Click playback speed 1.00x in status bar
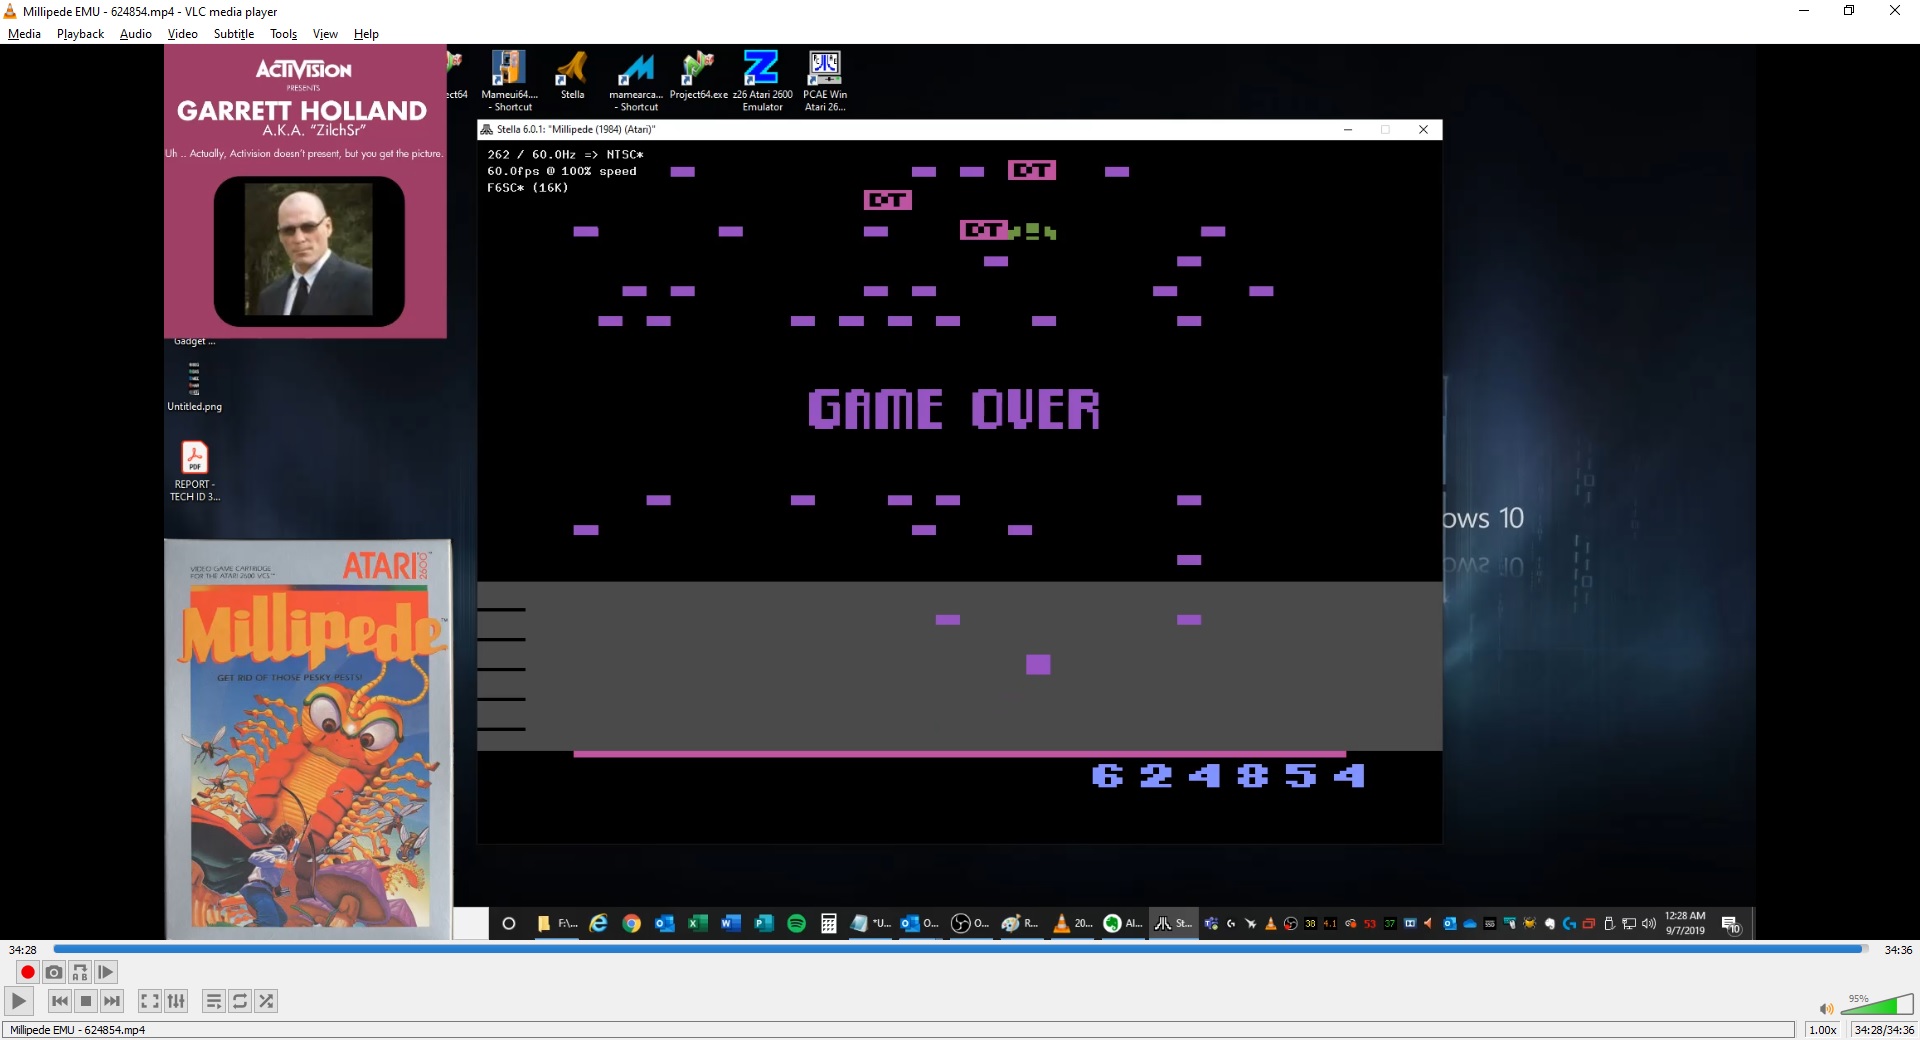Viewport: 1920px width, 1040px height. click(1823, 1030)
